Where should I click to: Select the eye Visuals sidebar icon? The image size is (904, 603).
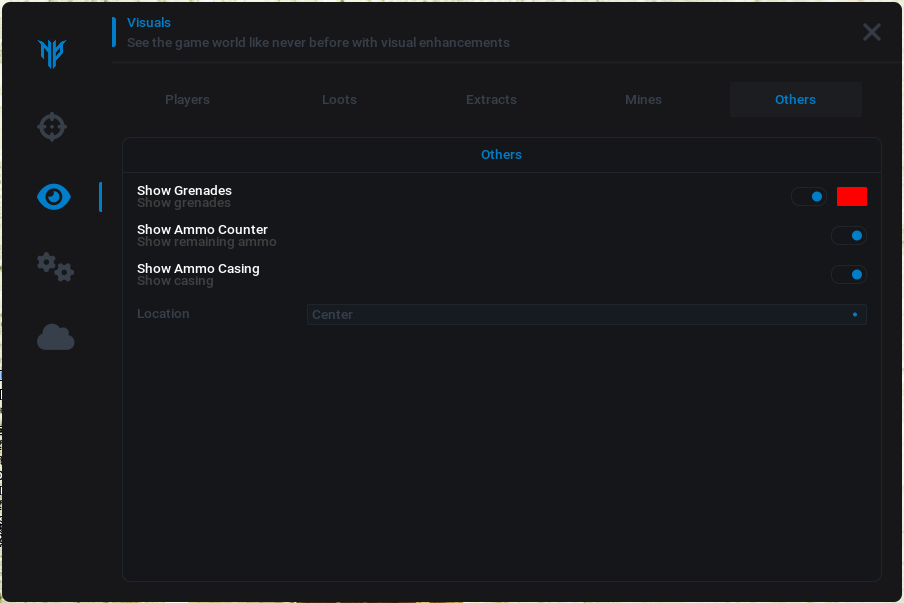[54, 197]
